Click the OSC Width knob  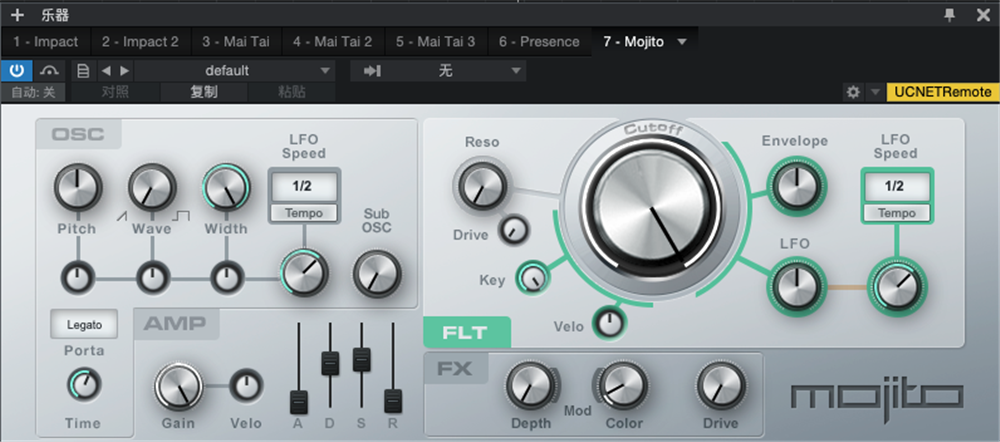pos(226,187)
